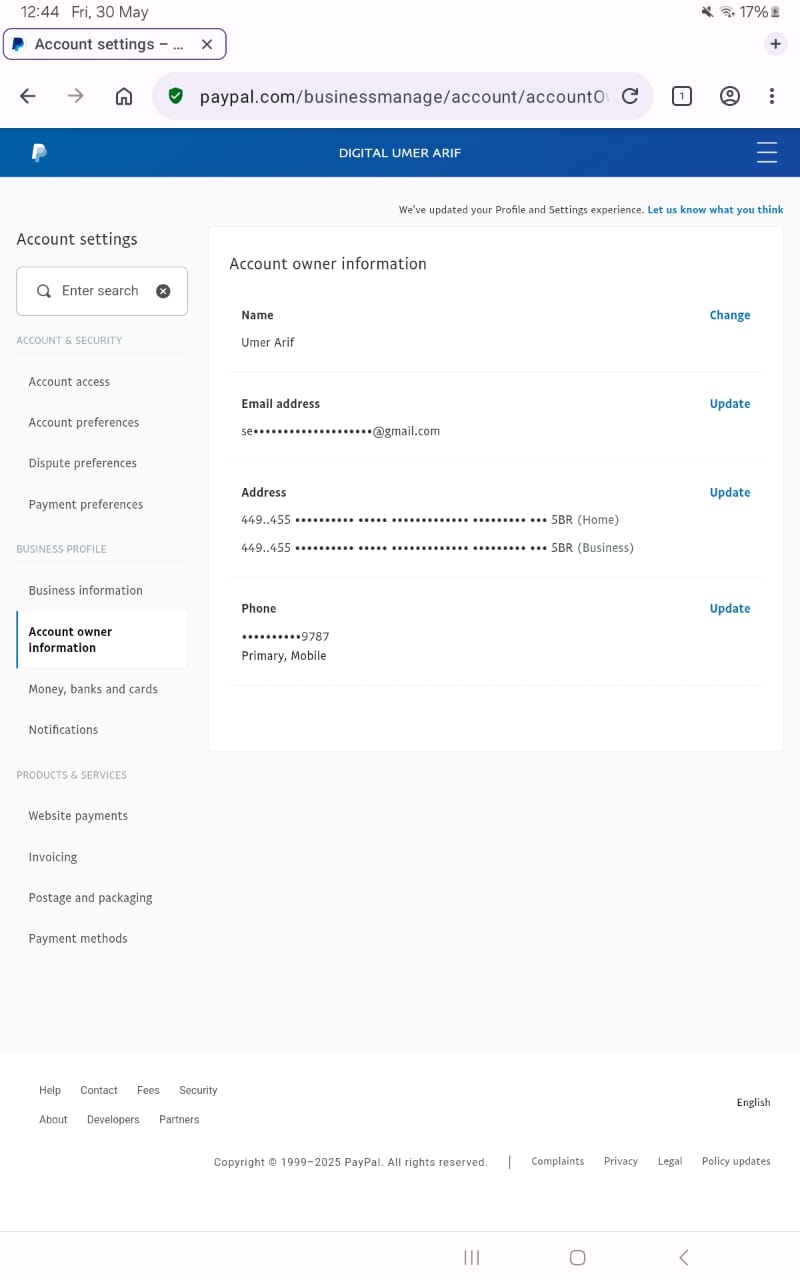Reload the page with the refresh icon

tap(630, 96)
